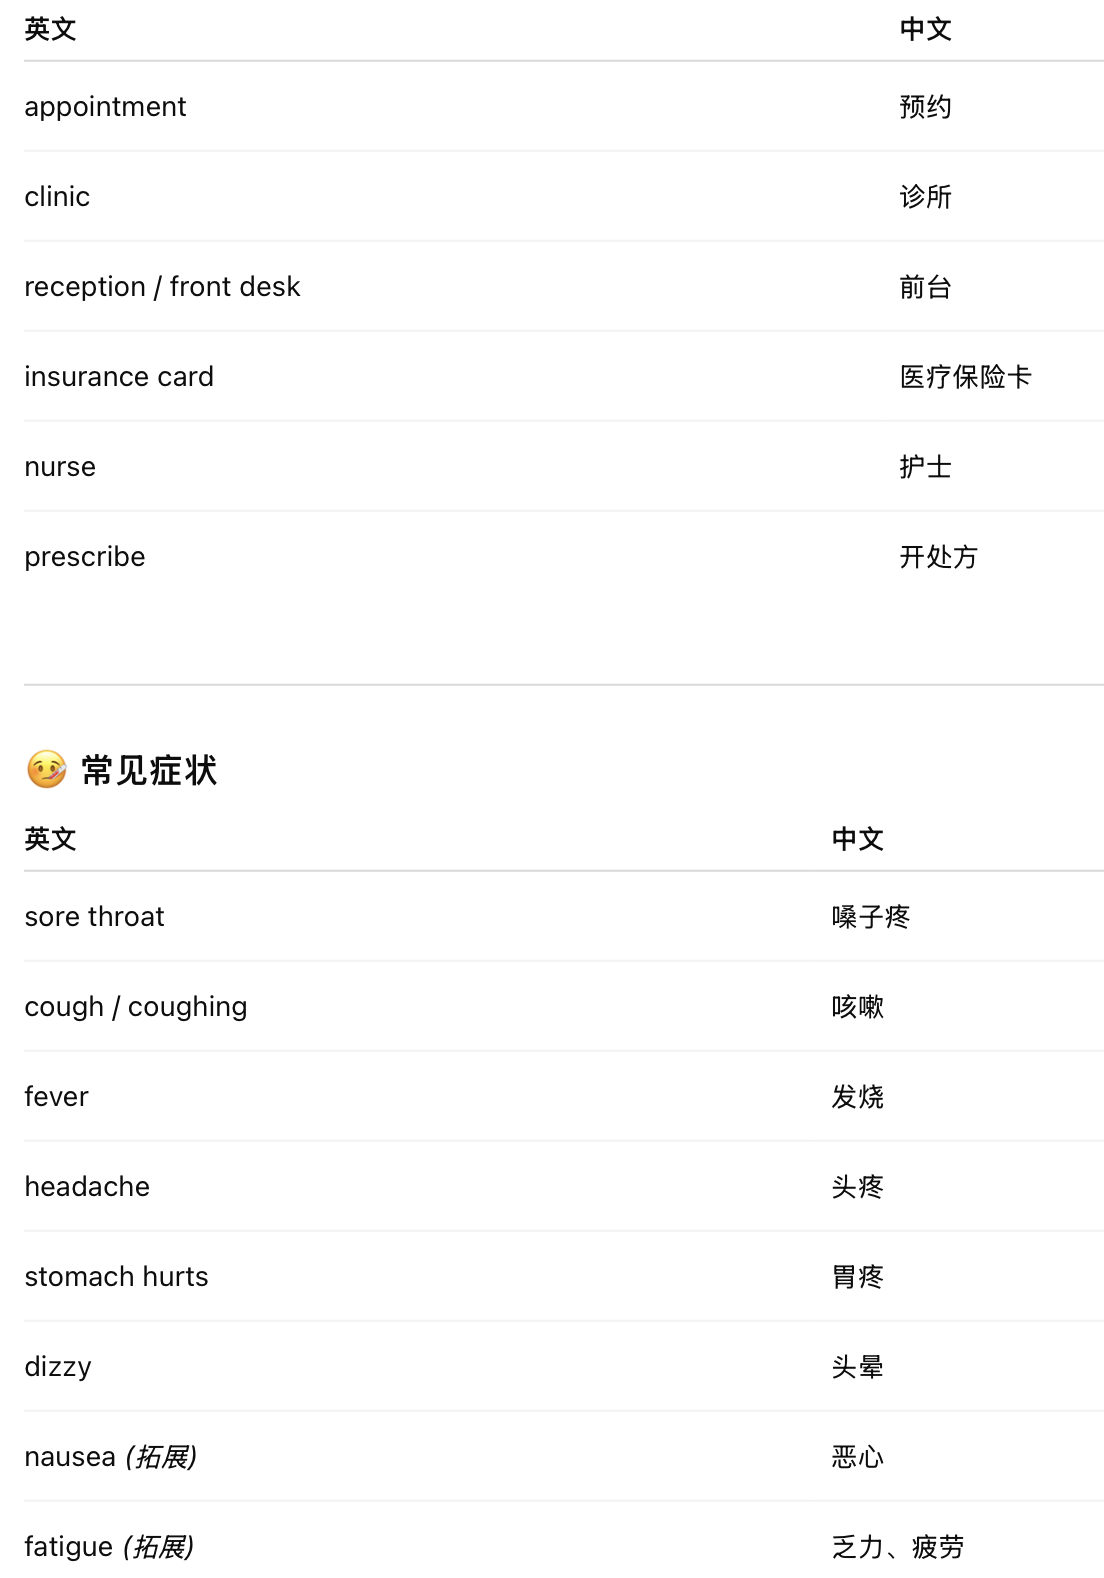Click the 医疗保险卡 translation cell
The height and width of the screenshot is (1578, 1104).
tap(965, 377)
